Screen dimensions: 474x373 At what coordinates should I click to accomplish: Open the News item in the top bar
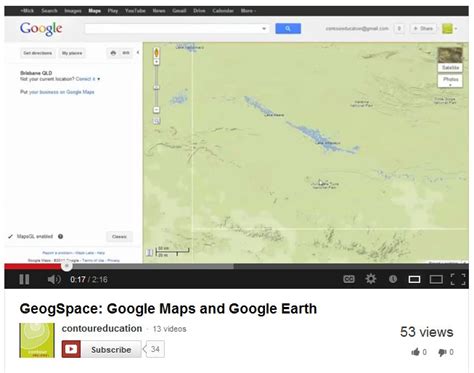[159, 11]
